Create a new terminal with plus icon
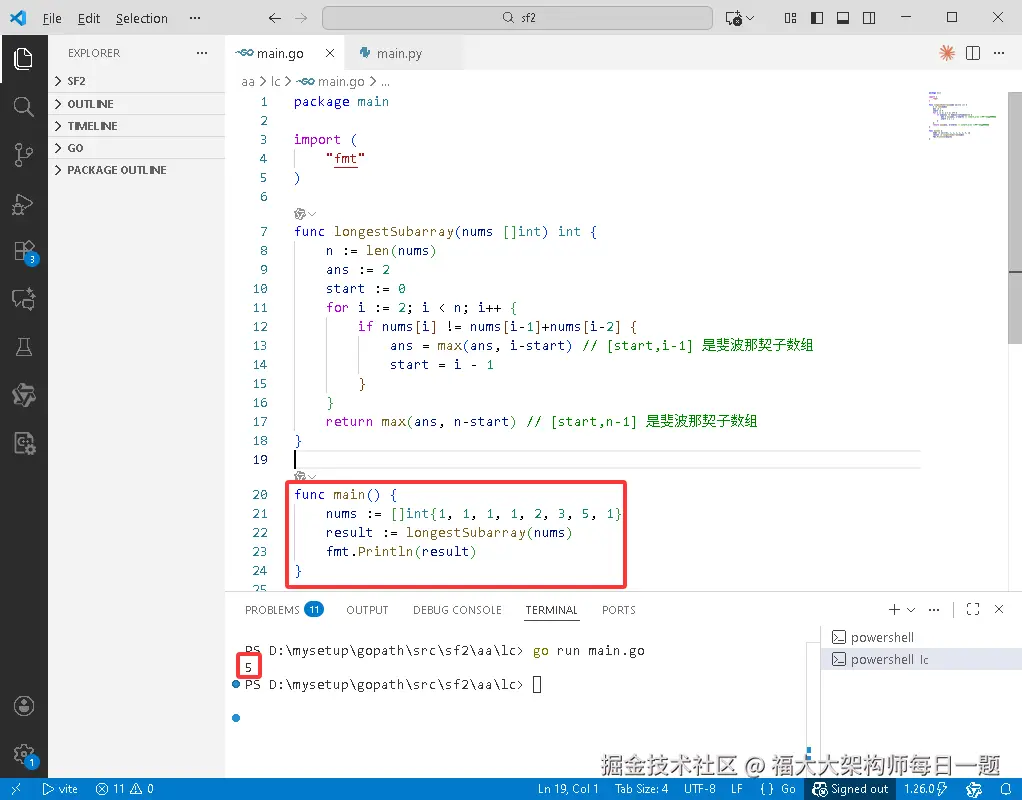Viewport: 1022px width, 800px height. coord(894,609)
